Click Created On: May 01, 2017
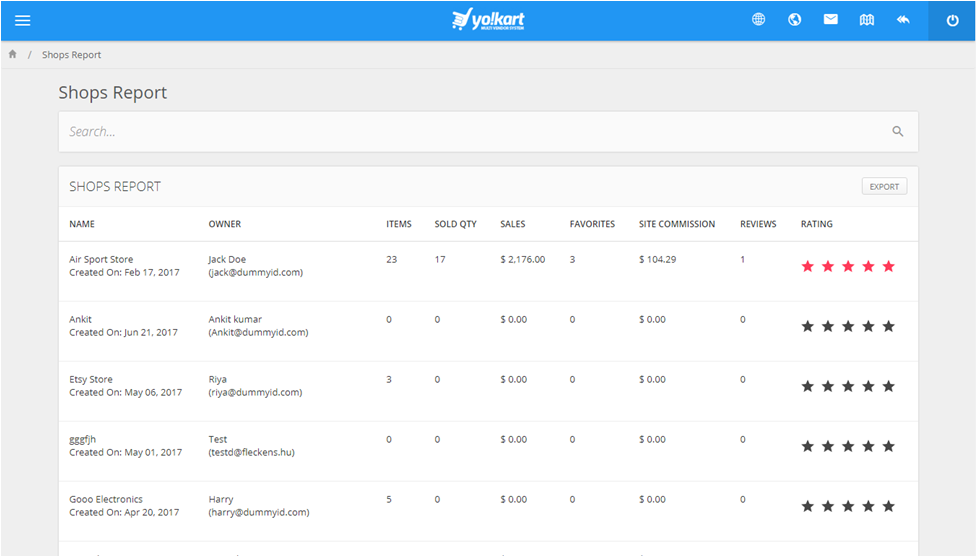This screenshot has height=557, width=977. (125, 452)
